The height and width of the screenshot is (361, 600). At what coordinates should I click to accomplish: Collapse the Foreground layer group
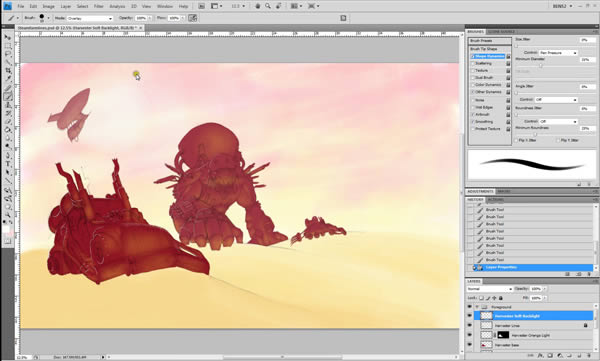(x=477, y=307)
